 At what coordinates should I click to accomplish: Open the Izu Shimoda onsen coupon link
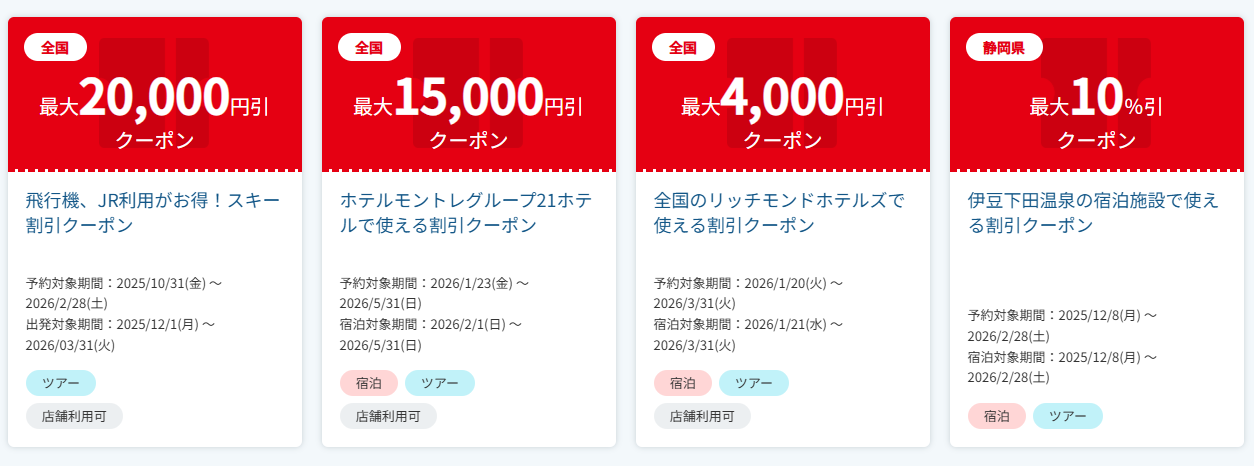pos(1096,213)
